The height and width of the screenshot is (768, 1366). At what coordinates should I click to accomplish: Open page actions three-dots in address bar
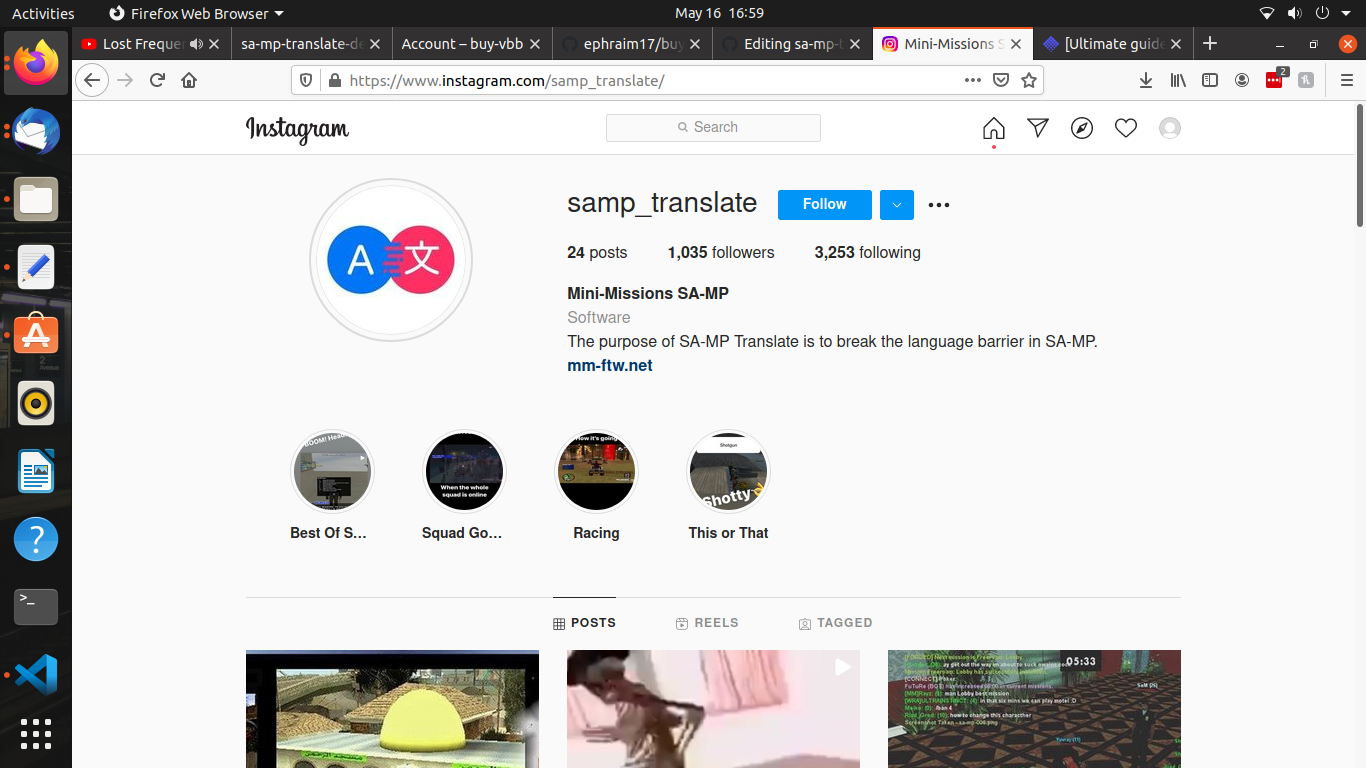pyautogui.click(x=973, y=80)
